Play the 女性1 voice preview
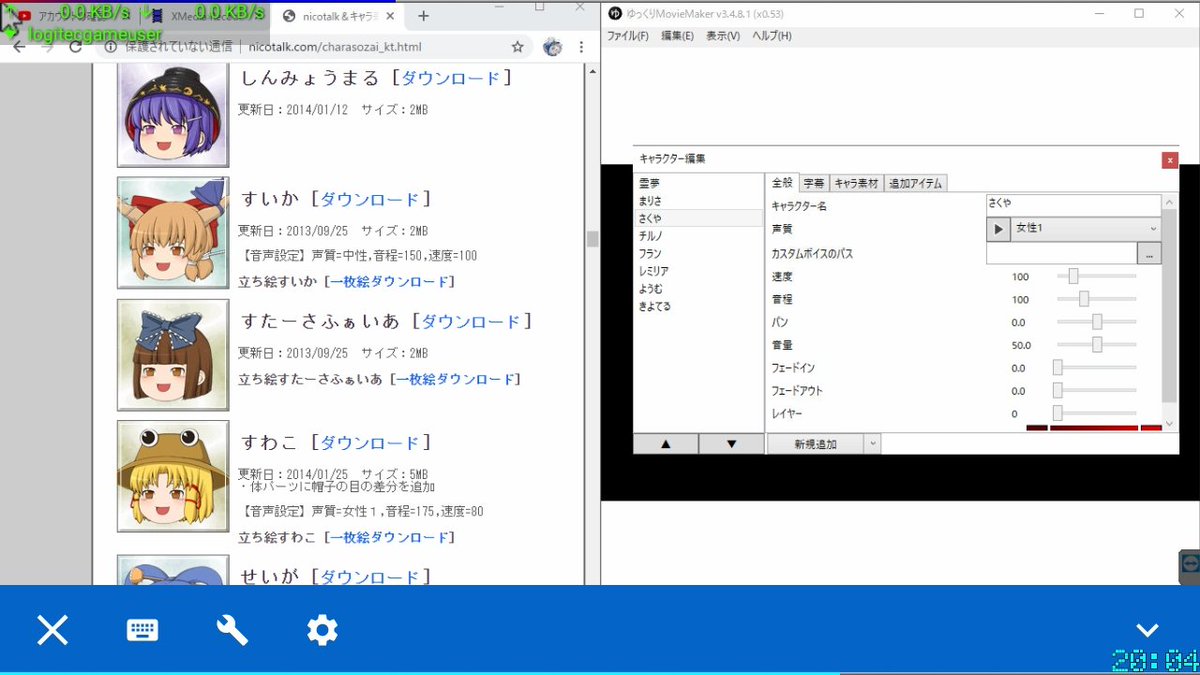 (997, 228)
